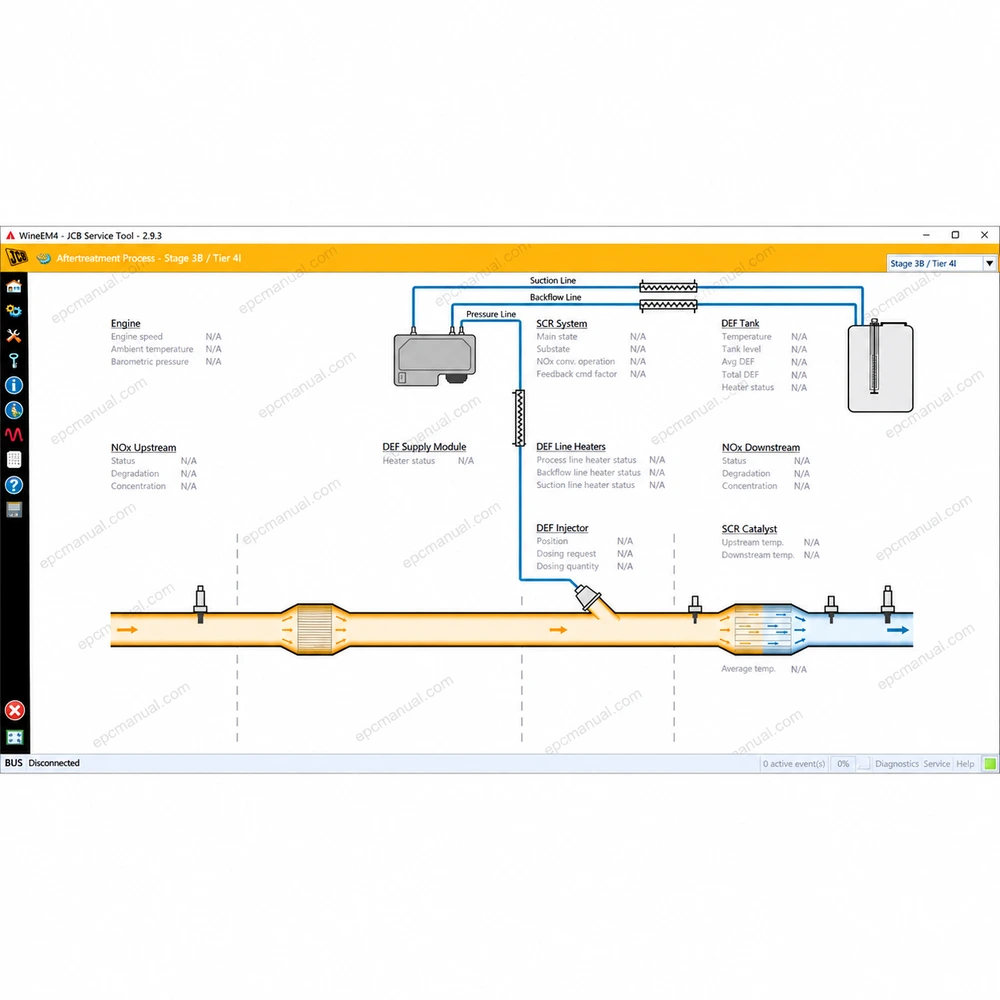
Task: Click the DEF Line Heaters heading
Action: [x=571, y=446]
